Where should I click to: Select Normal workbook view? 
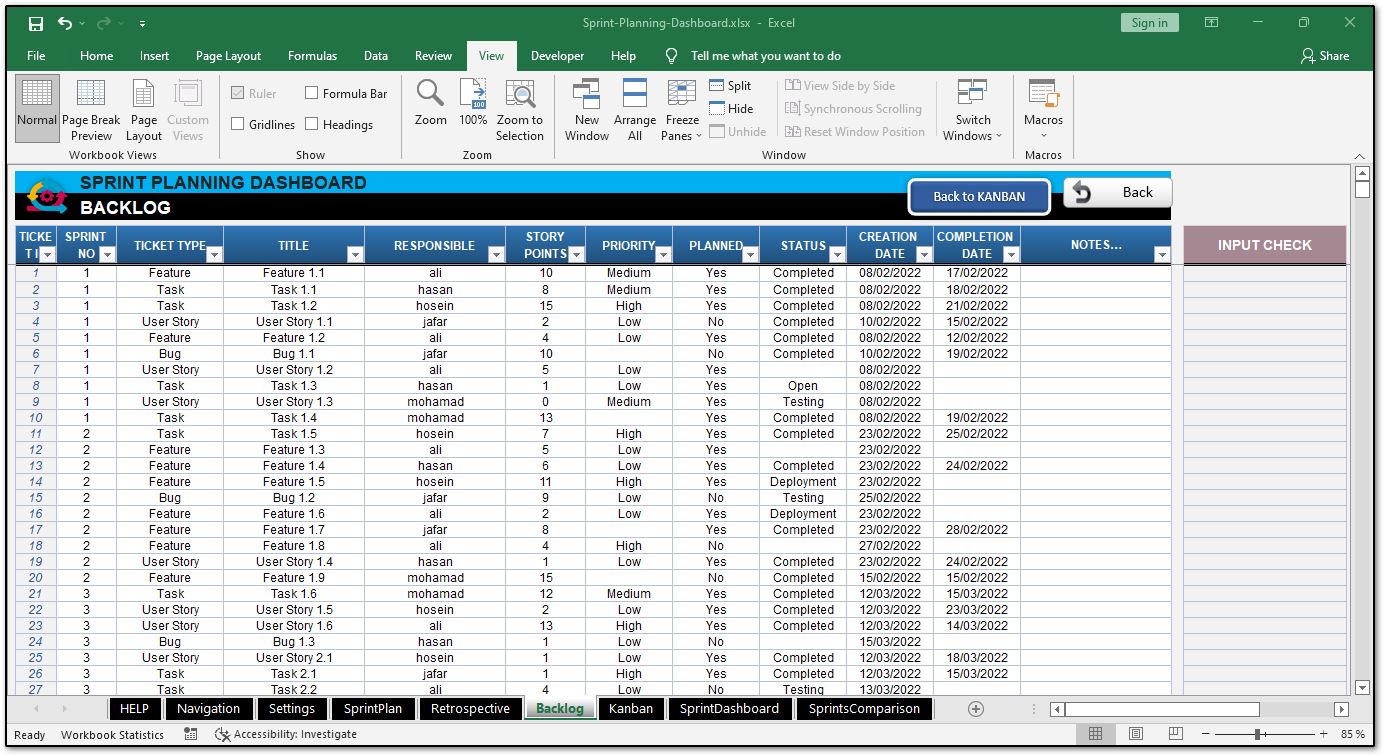coord(37,109)
